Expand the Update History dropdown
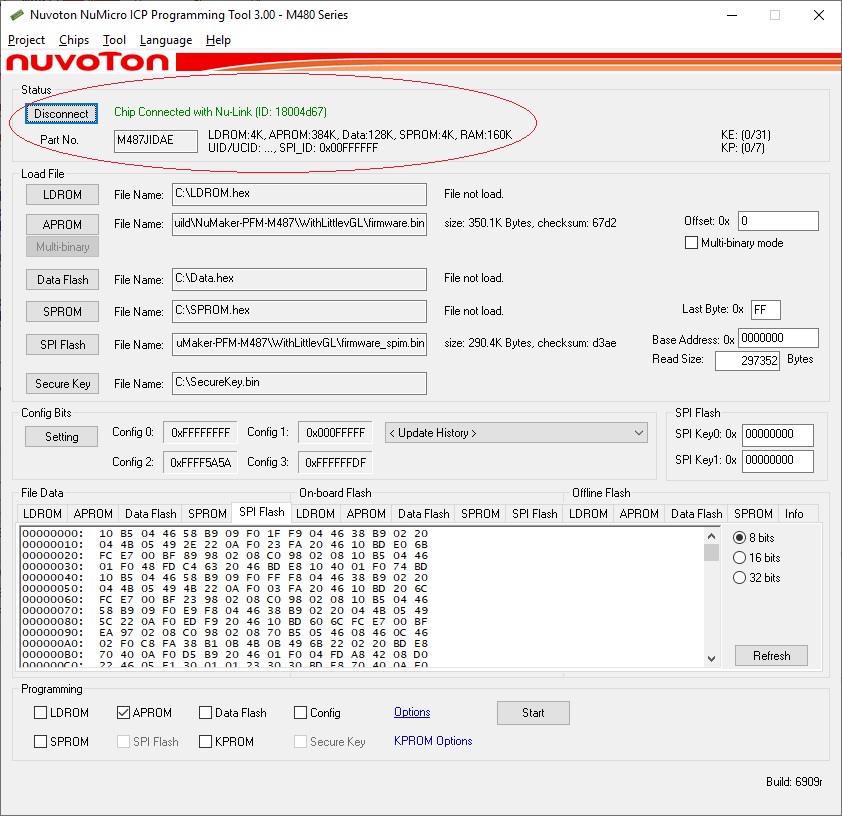 (x=516, y=433)
